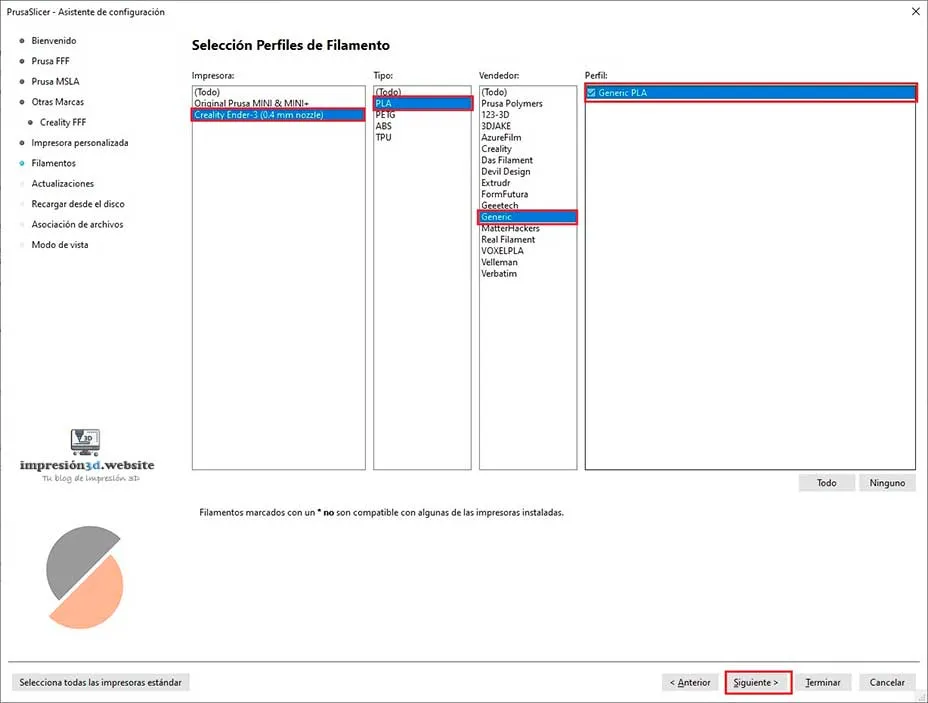This screenshot has width=928, height=703.
Task: Choose Generic vendor
Action: [x=527, y=217]
